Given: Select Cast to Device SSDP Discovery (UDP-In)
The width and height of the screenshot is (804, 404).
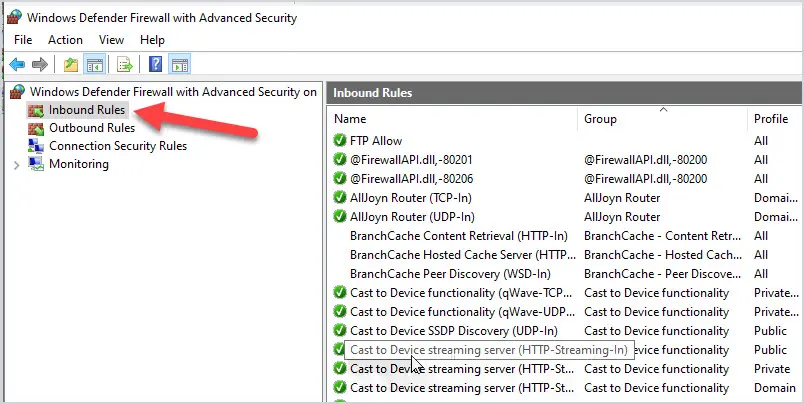Looking at the screenshot, I should tap(454, 330).
